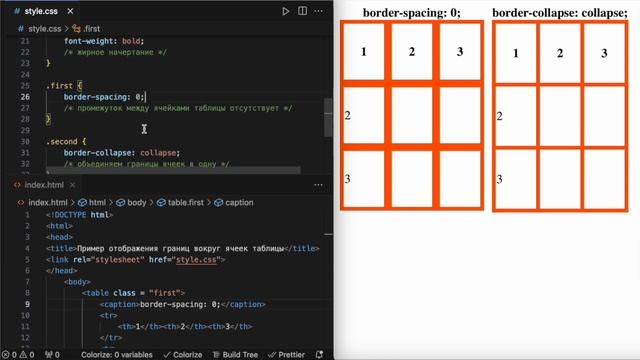Screen dimensions: 640x360
Task: Switch to the style.css tab
Action: pos(41,11)
